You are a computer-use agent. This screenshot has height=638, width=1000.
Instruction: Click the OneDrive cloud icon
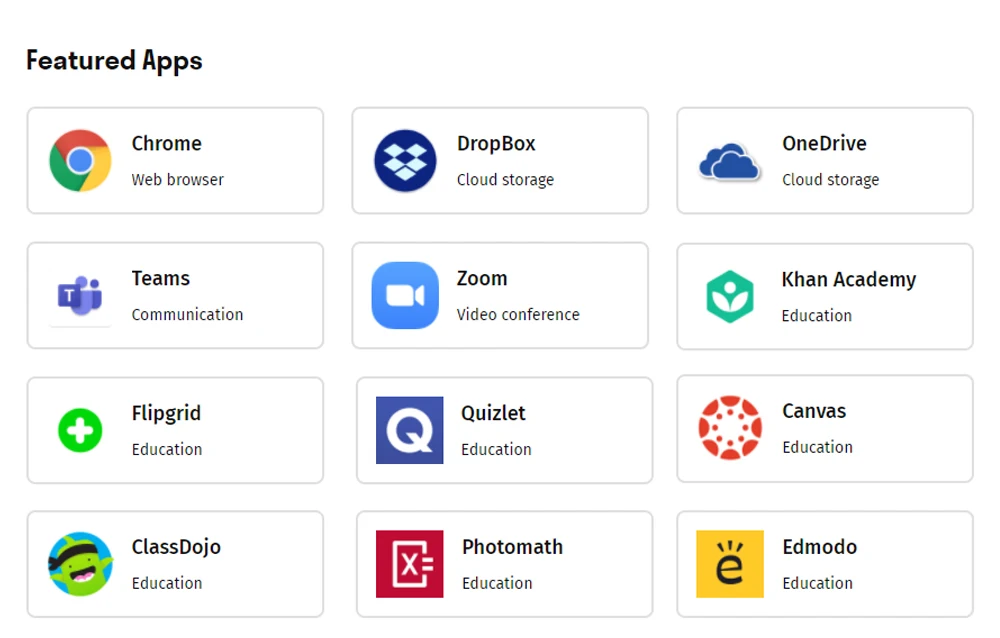(730, 161)
